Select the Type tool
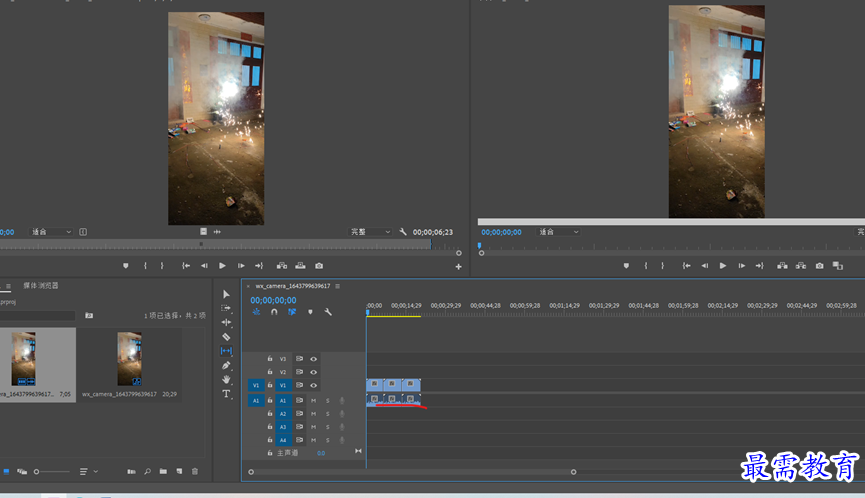The image size is (865, 498). 226,394
